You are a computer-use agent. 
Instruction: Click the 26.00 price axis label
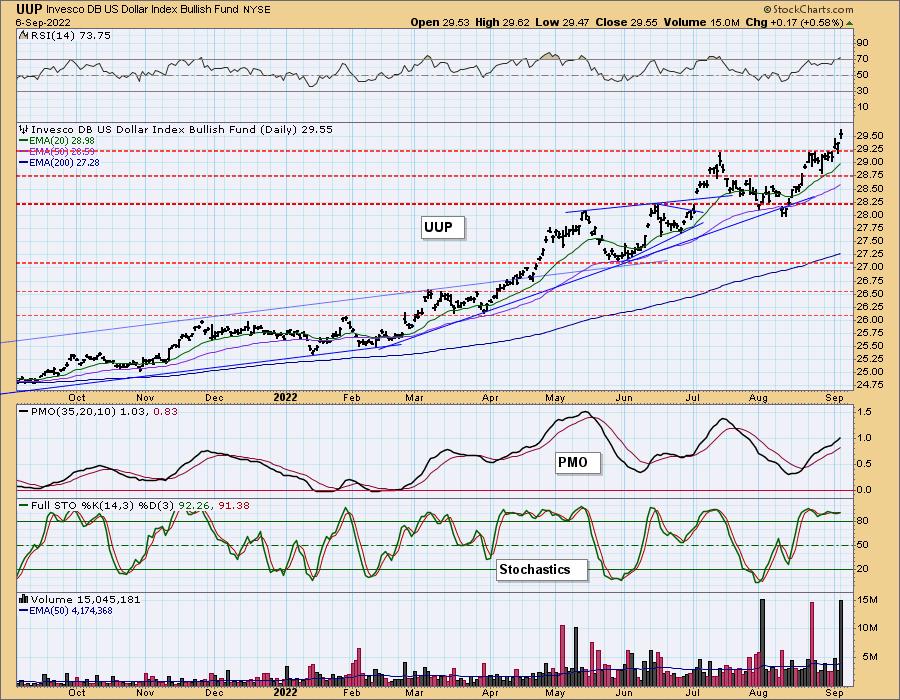[x=870, y=320]
